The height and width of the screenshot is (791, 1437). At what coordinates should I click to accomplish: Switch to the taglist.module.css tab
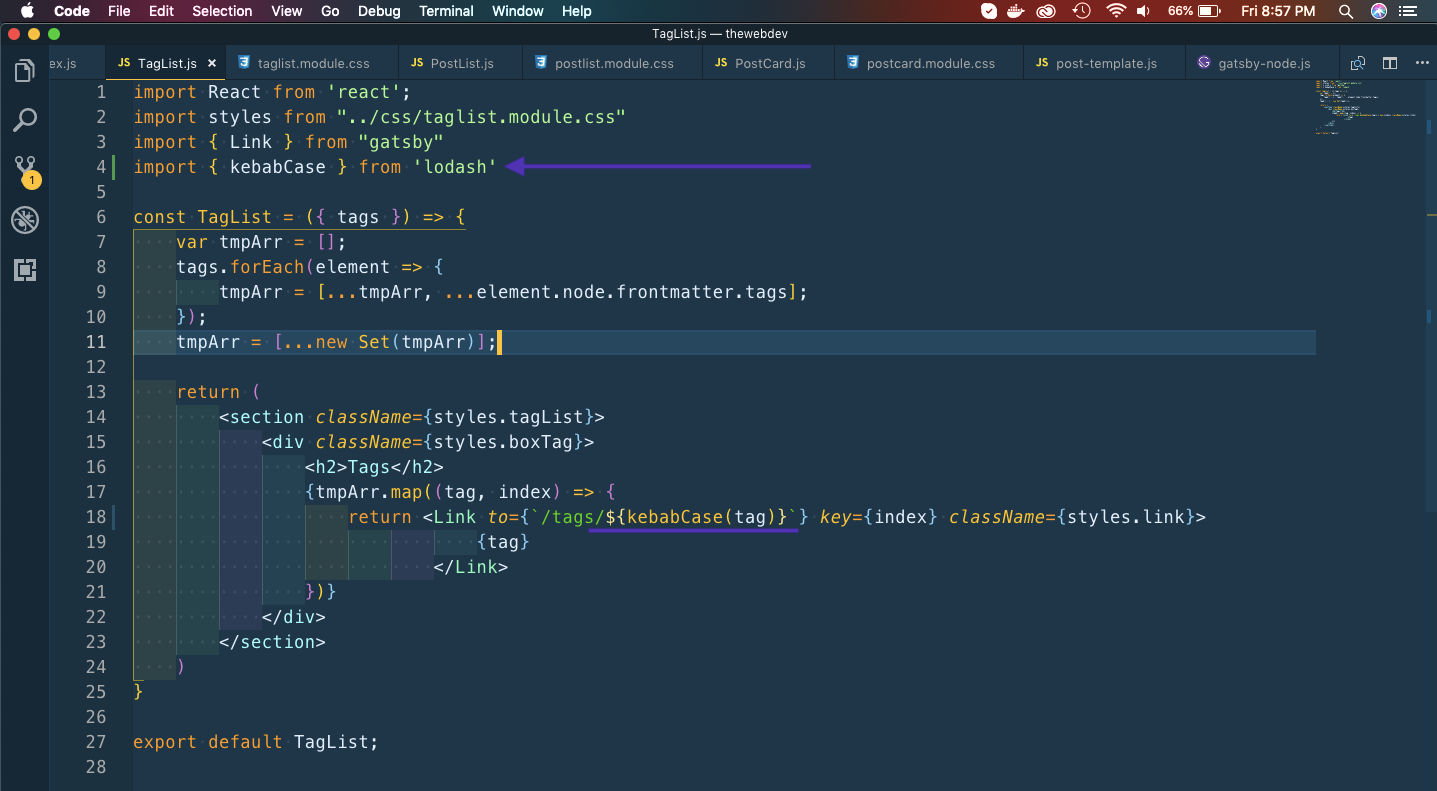click(313, 63)
